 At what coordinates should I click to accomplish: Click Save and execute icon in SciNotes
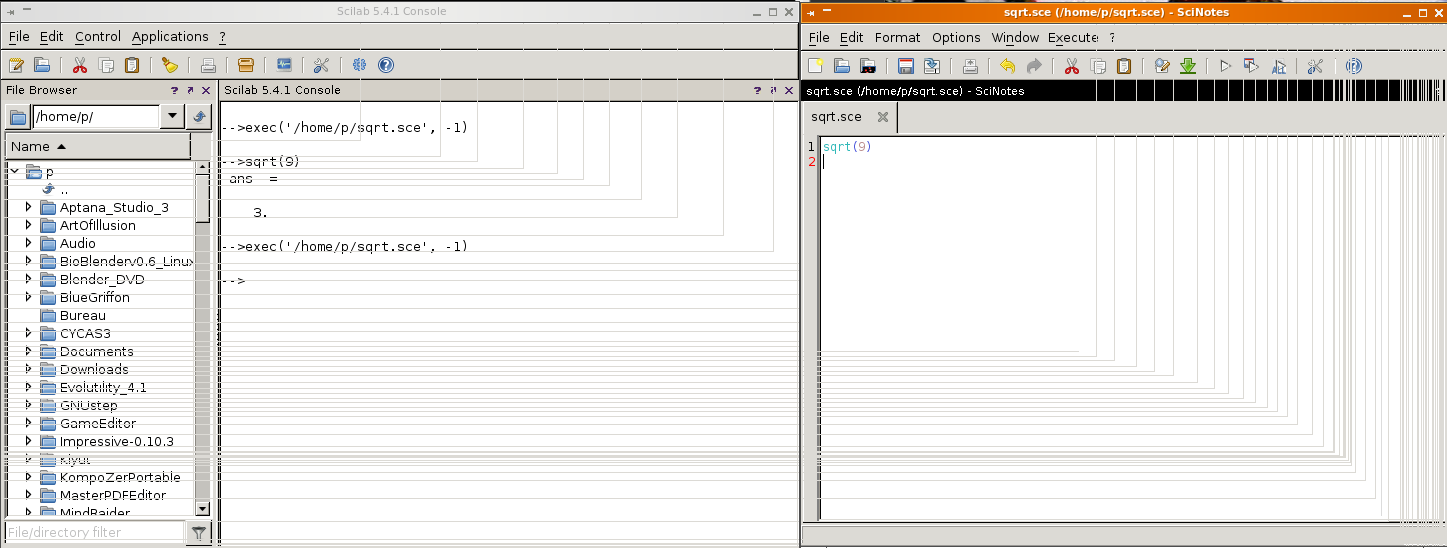tap(1251, 66)
